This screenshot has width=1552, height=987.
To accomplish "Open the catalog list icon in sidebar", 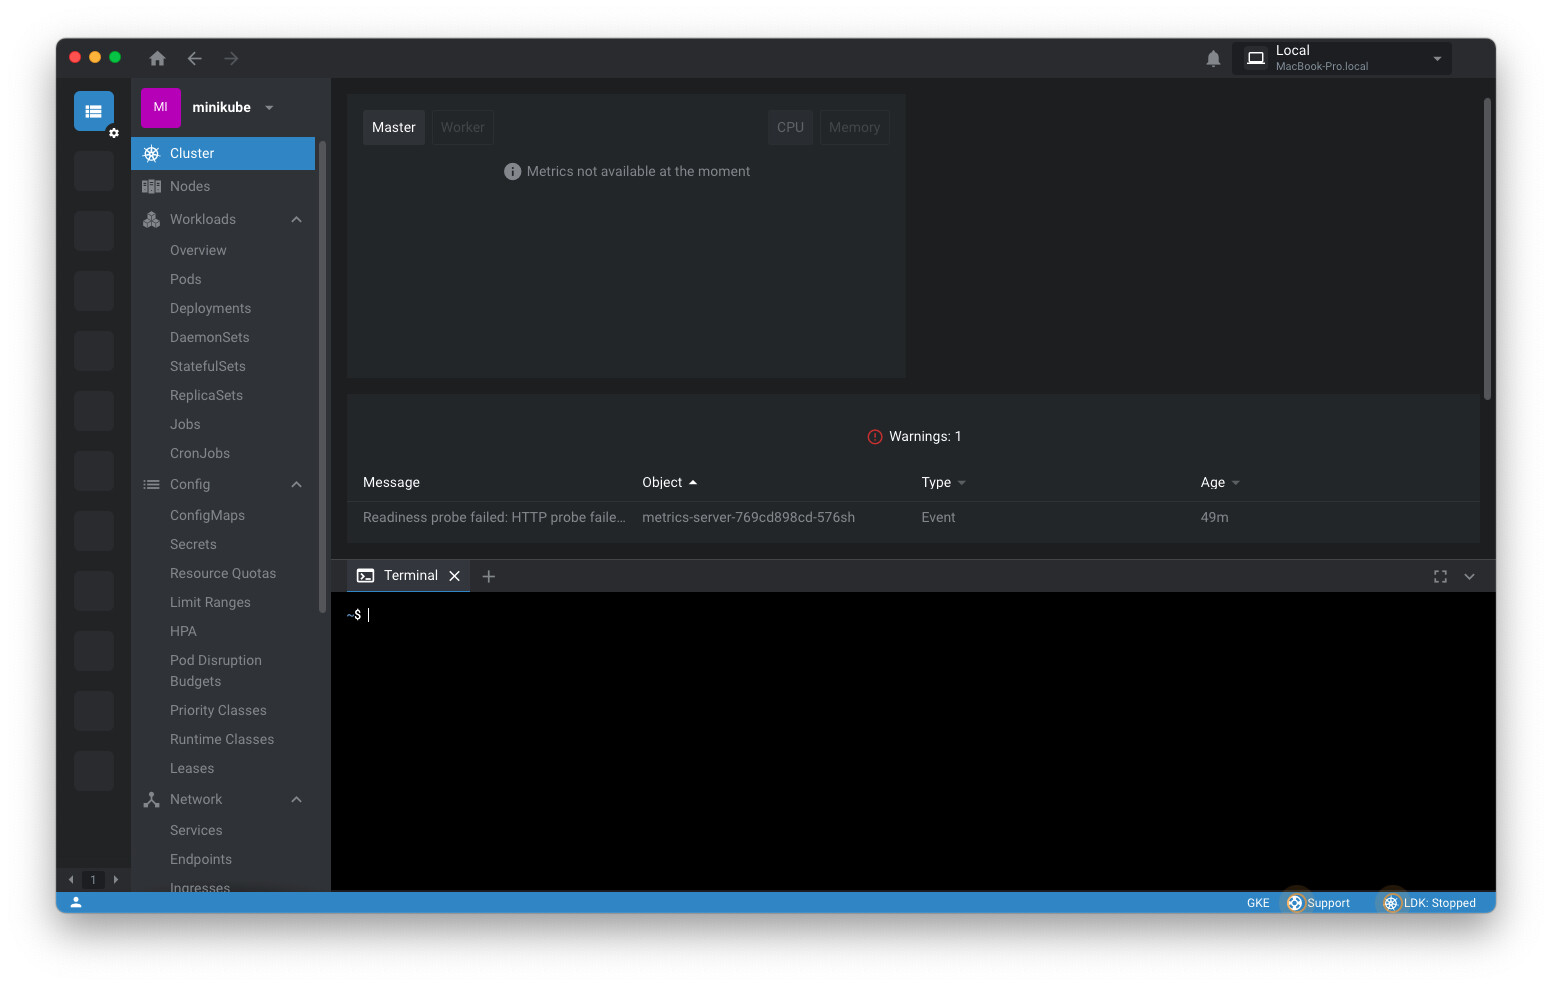I will [94, 111].
